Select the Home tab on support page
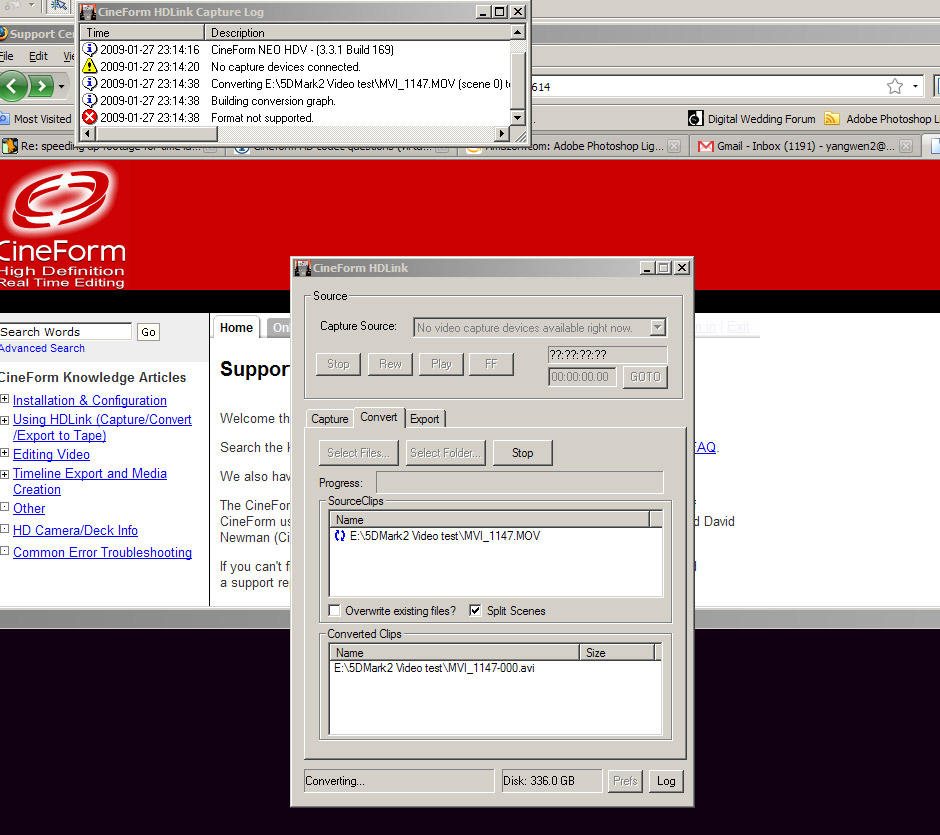The width and height of the screenshot is (940, 835). [236, 328]
